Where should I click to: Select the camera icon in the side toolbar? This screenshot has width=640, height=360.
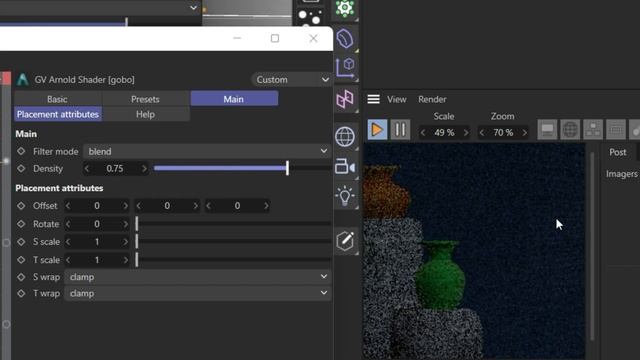345,167
